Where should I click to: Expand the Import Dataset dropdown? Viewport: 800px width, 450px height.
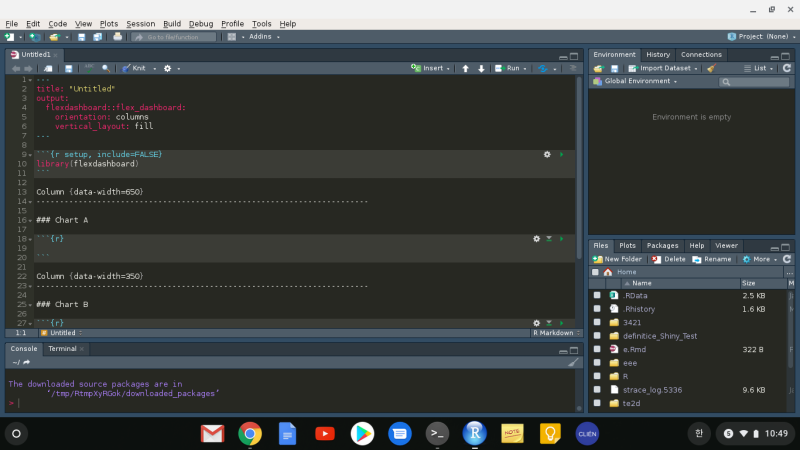tap(664, 68)
